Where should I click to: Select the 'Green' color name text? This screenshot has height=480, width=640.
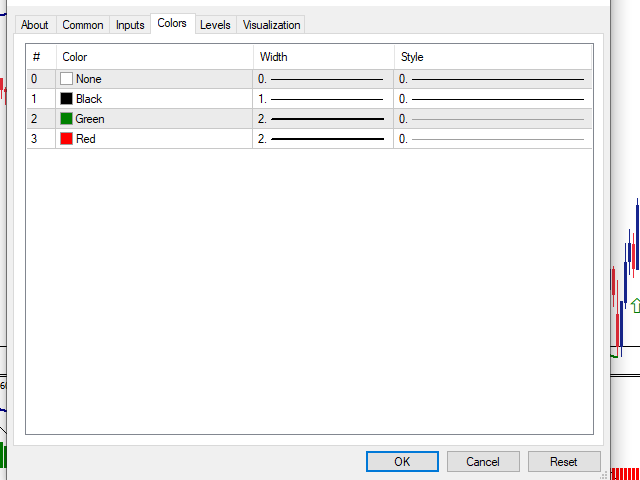[90, 119]
